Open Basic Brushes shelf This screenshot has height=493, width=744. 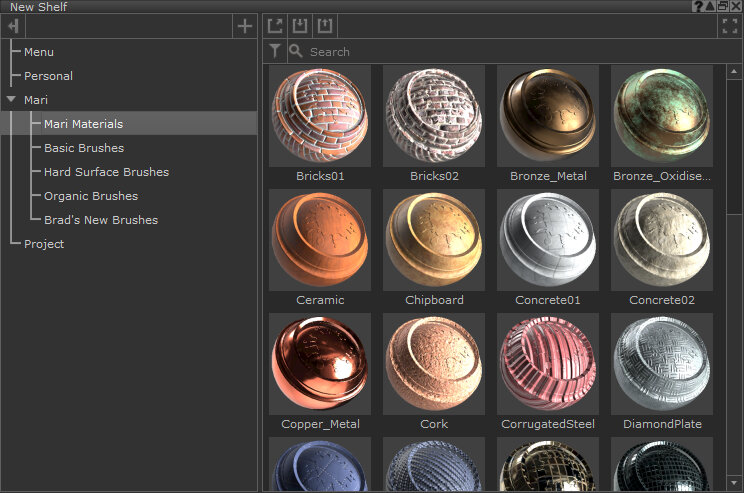(x=84, y=148)
